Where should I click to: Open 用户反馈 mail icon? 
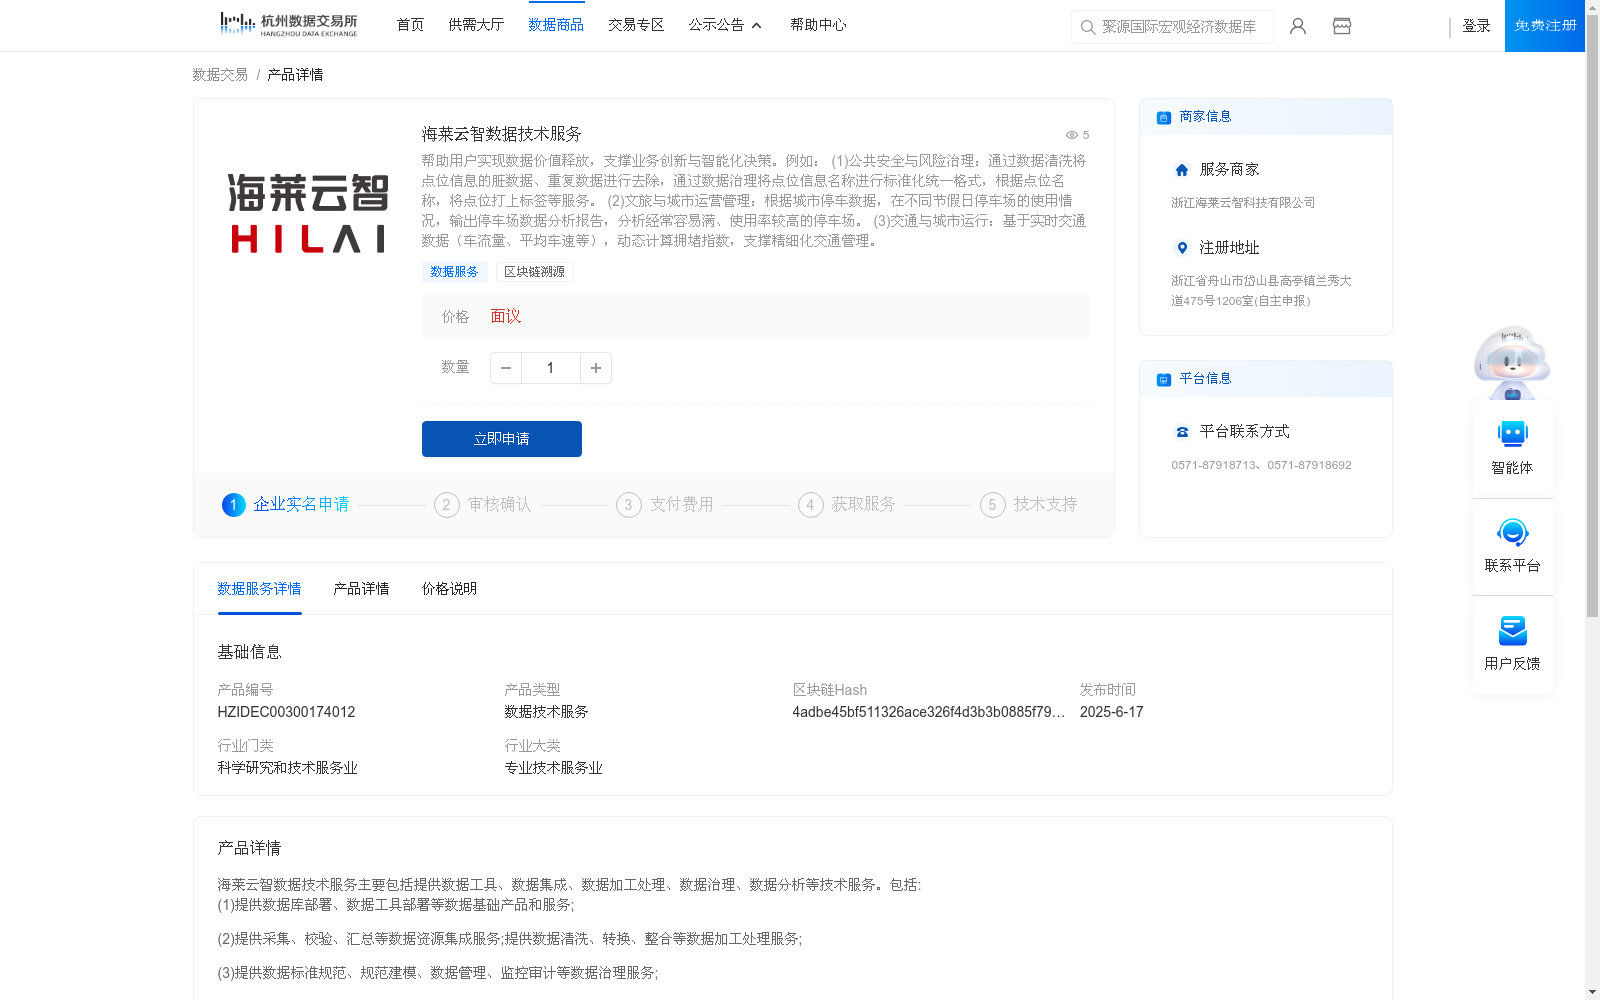[x=1512, y=630]
